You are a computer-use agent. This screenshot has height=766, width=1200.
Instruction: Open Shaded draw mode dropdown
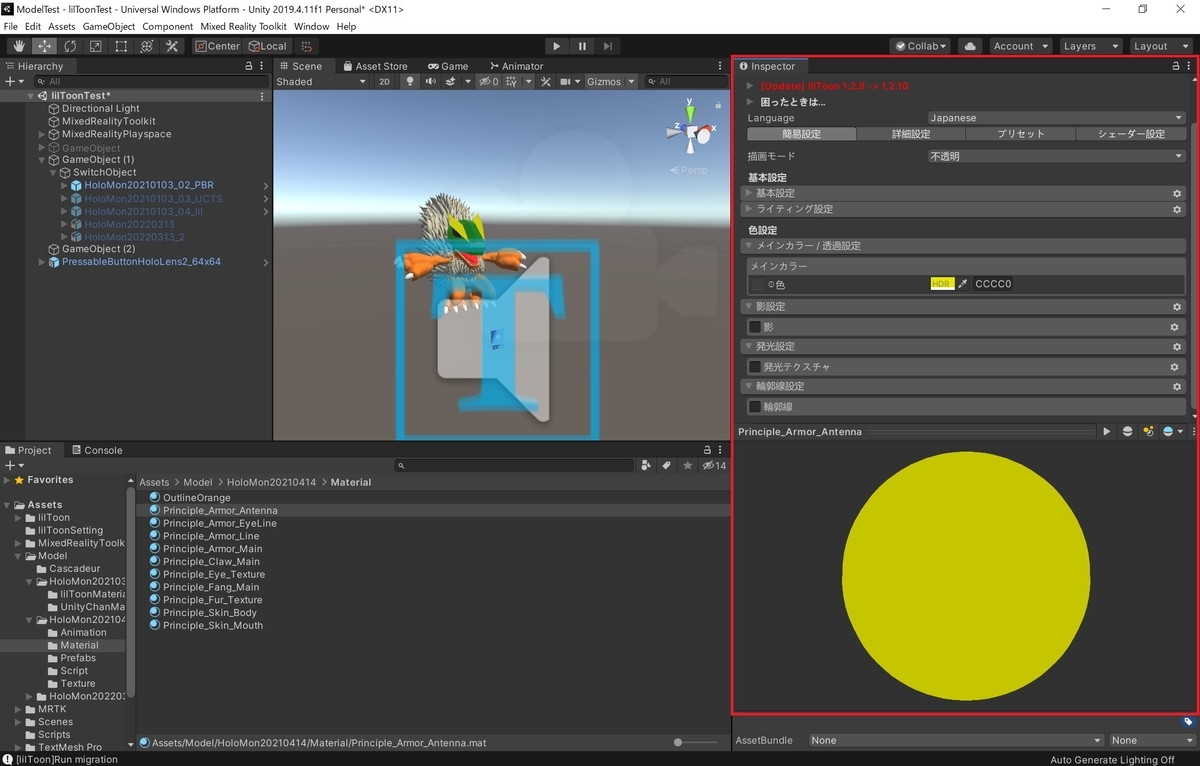coord(323,82)
